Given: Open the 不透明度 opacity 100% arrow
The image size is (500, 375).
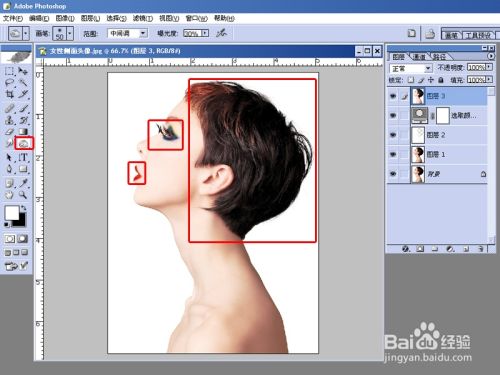Looking at the screenshot, I should point(489,68).
